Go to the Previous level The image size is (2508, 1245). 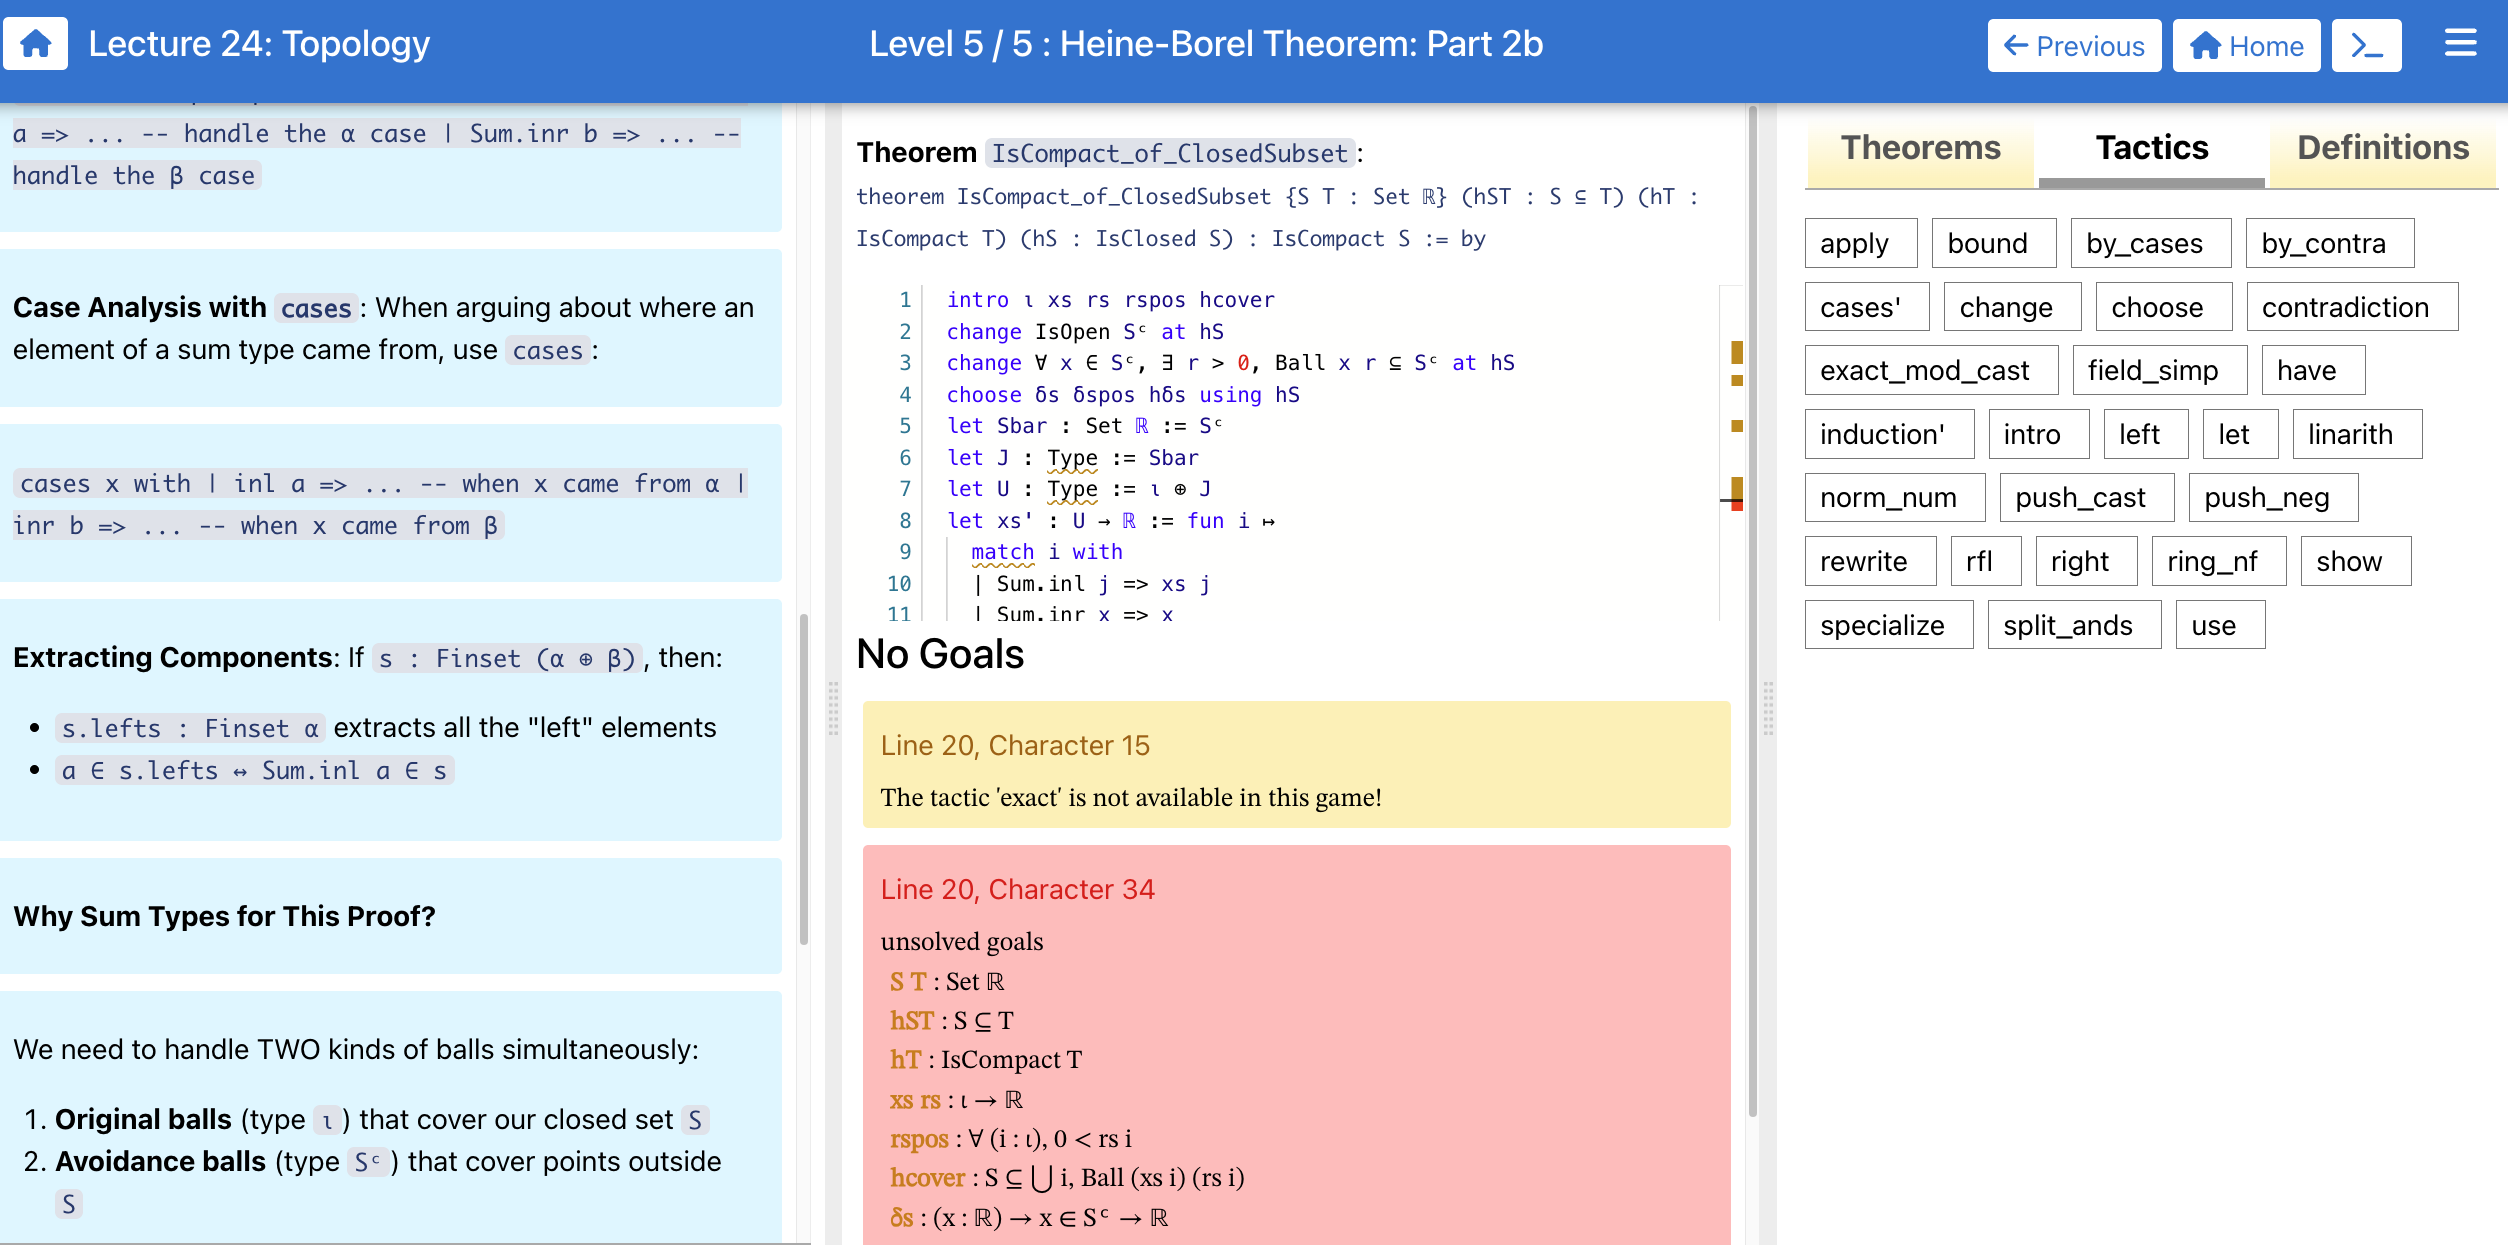(2073, 46)
